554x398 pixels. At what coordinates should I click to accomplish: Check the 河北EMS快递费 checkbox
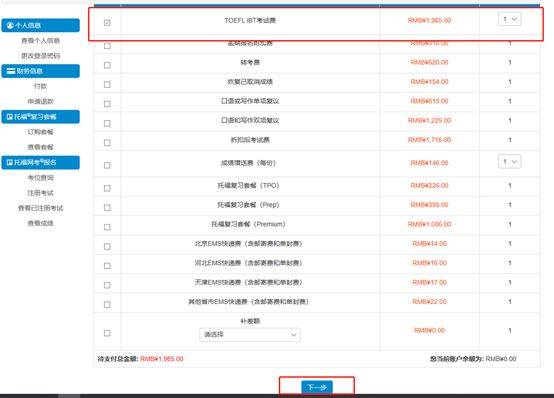coord(107,266)
